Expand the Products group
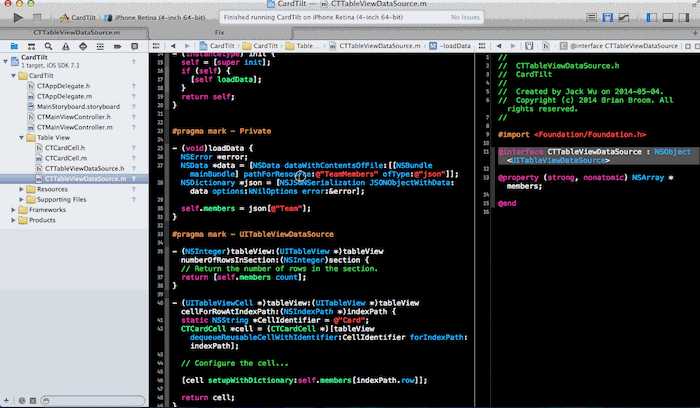 [x=13, y=220]
